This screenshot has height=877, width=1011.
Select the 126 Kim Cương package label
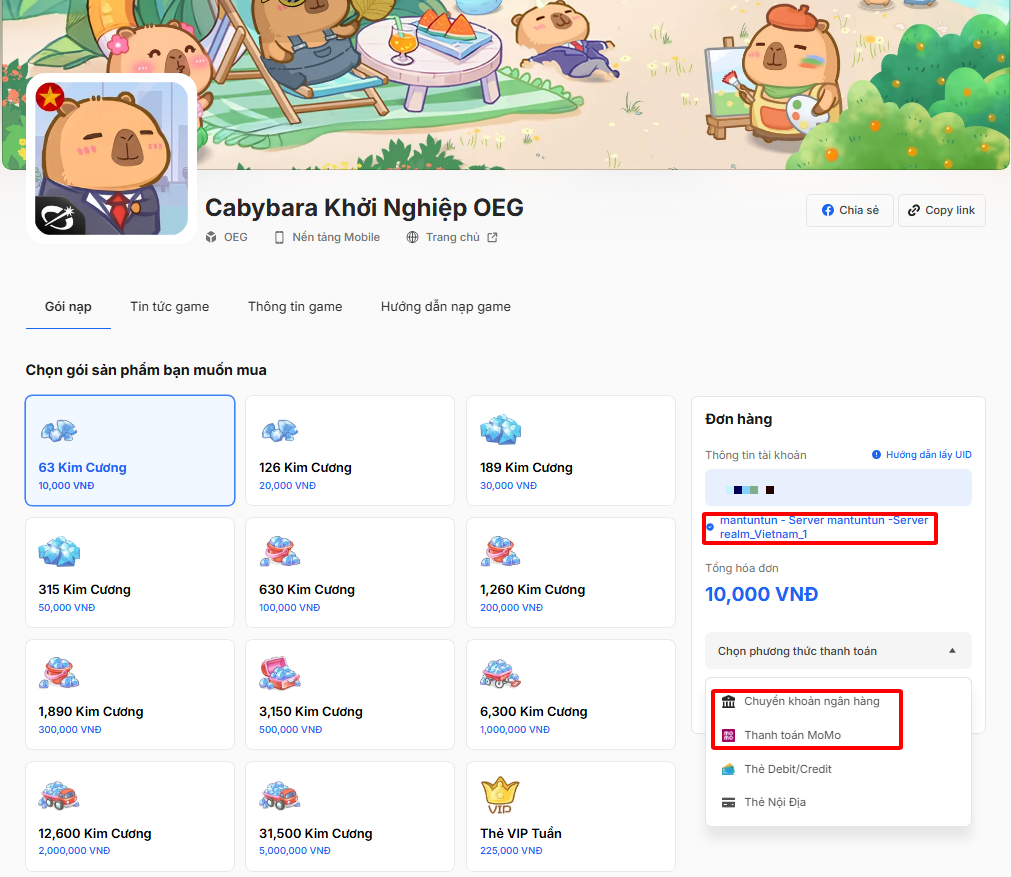(305, 468)
